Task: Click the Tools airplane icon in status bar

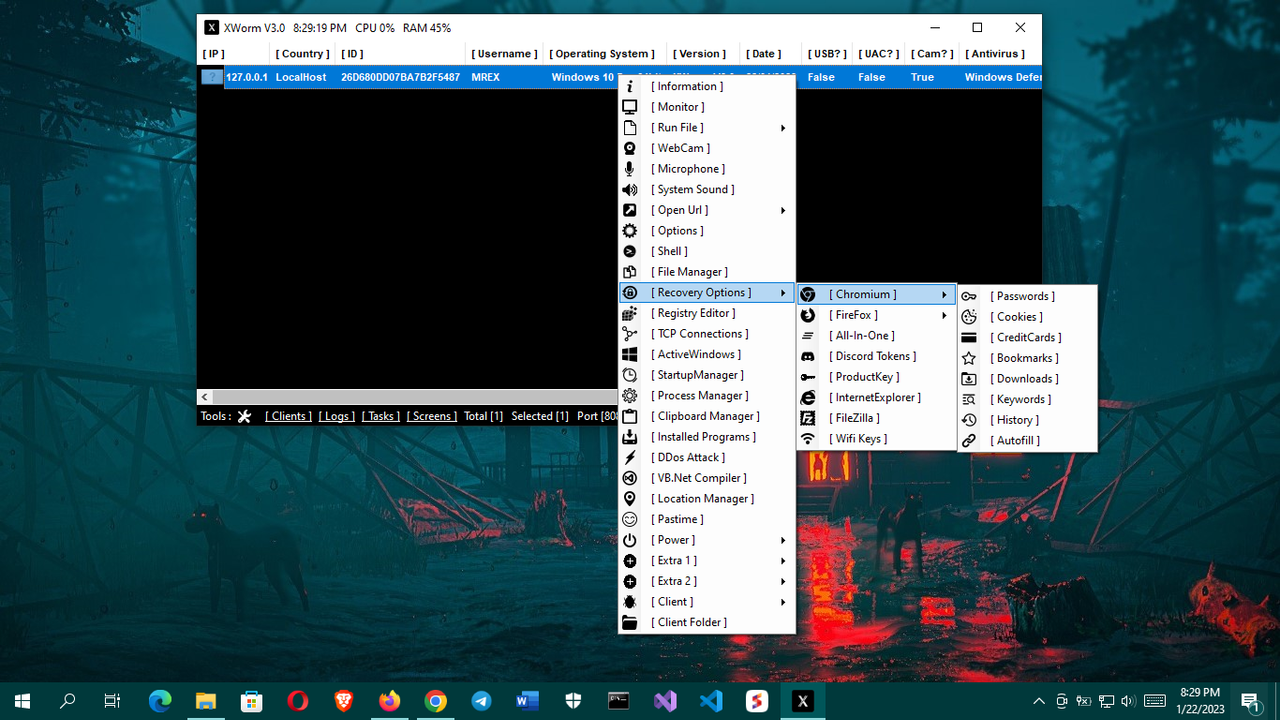Action: pos(244,415)
